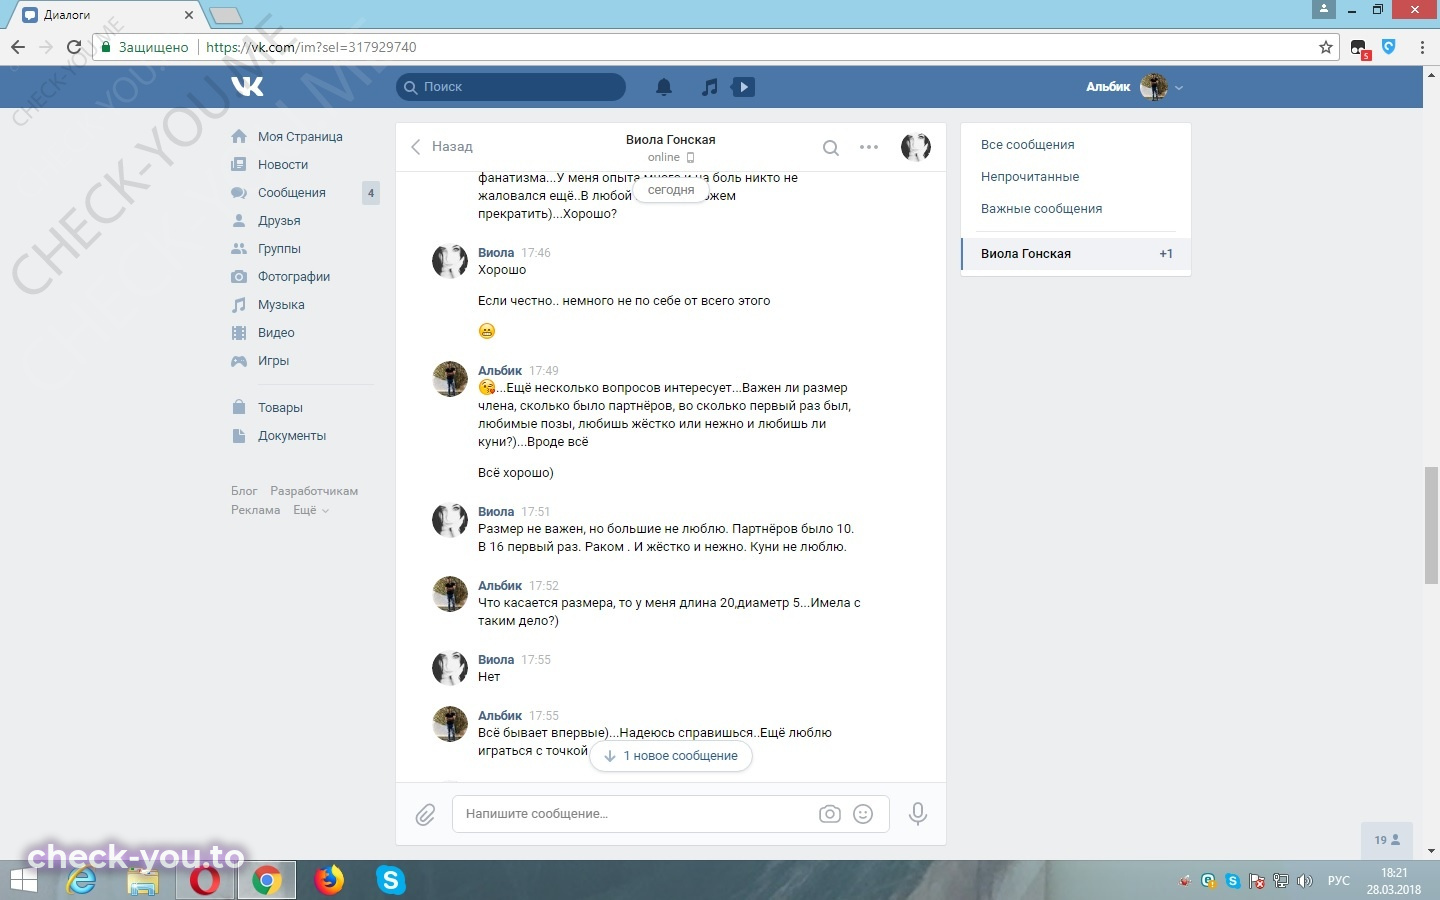Click the video play icon in header

(743, 87)
